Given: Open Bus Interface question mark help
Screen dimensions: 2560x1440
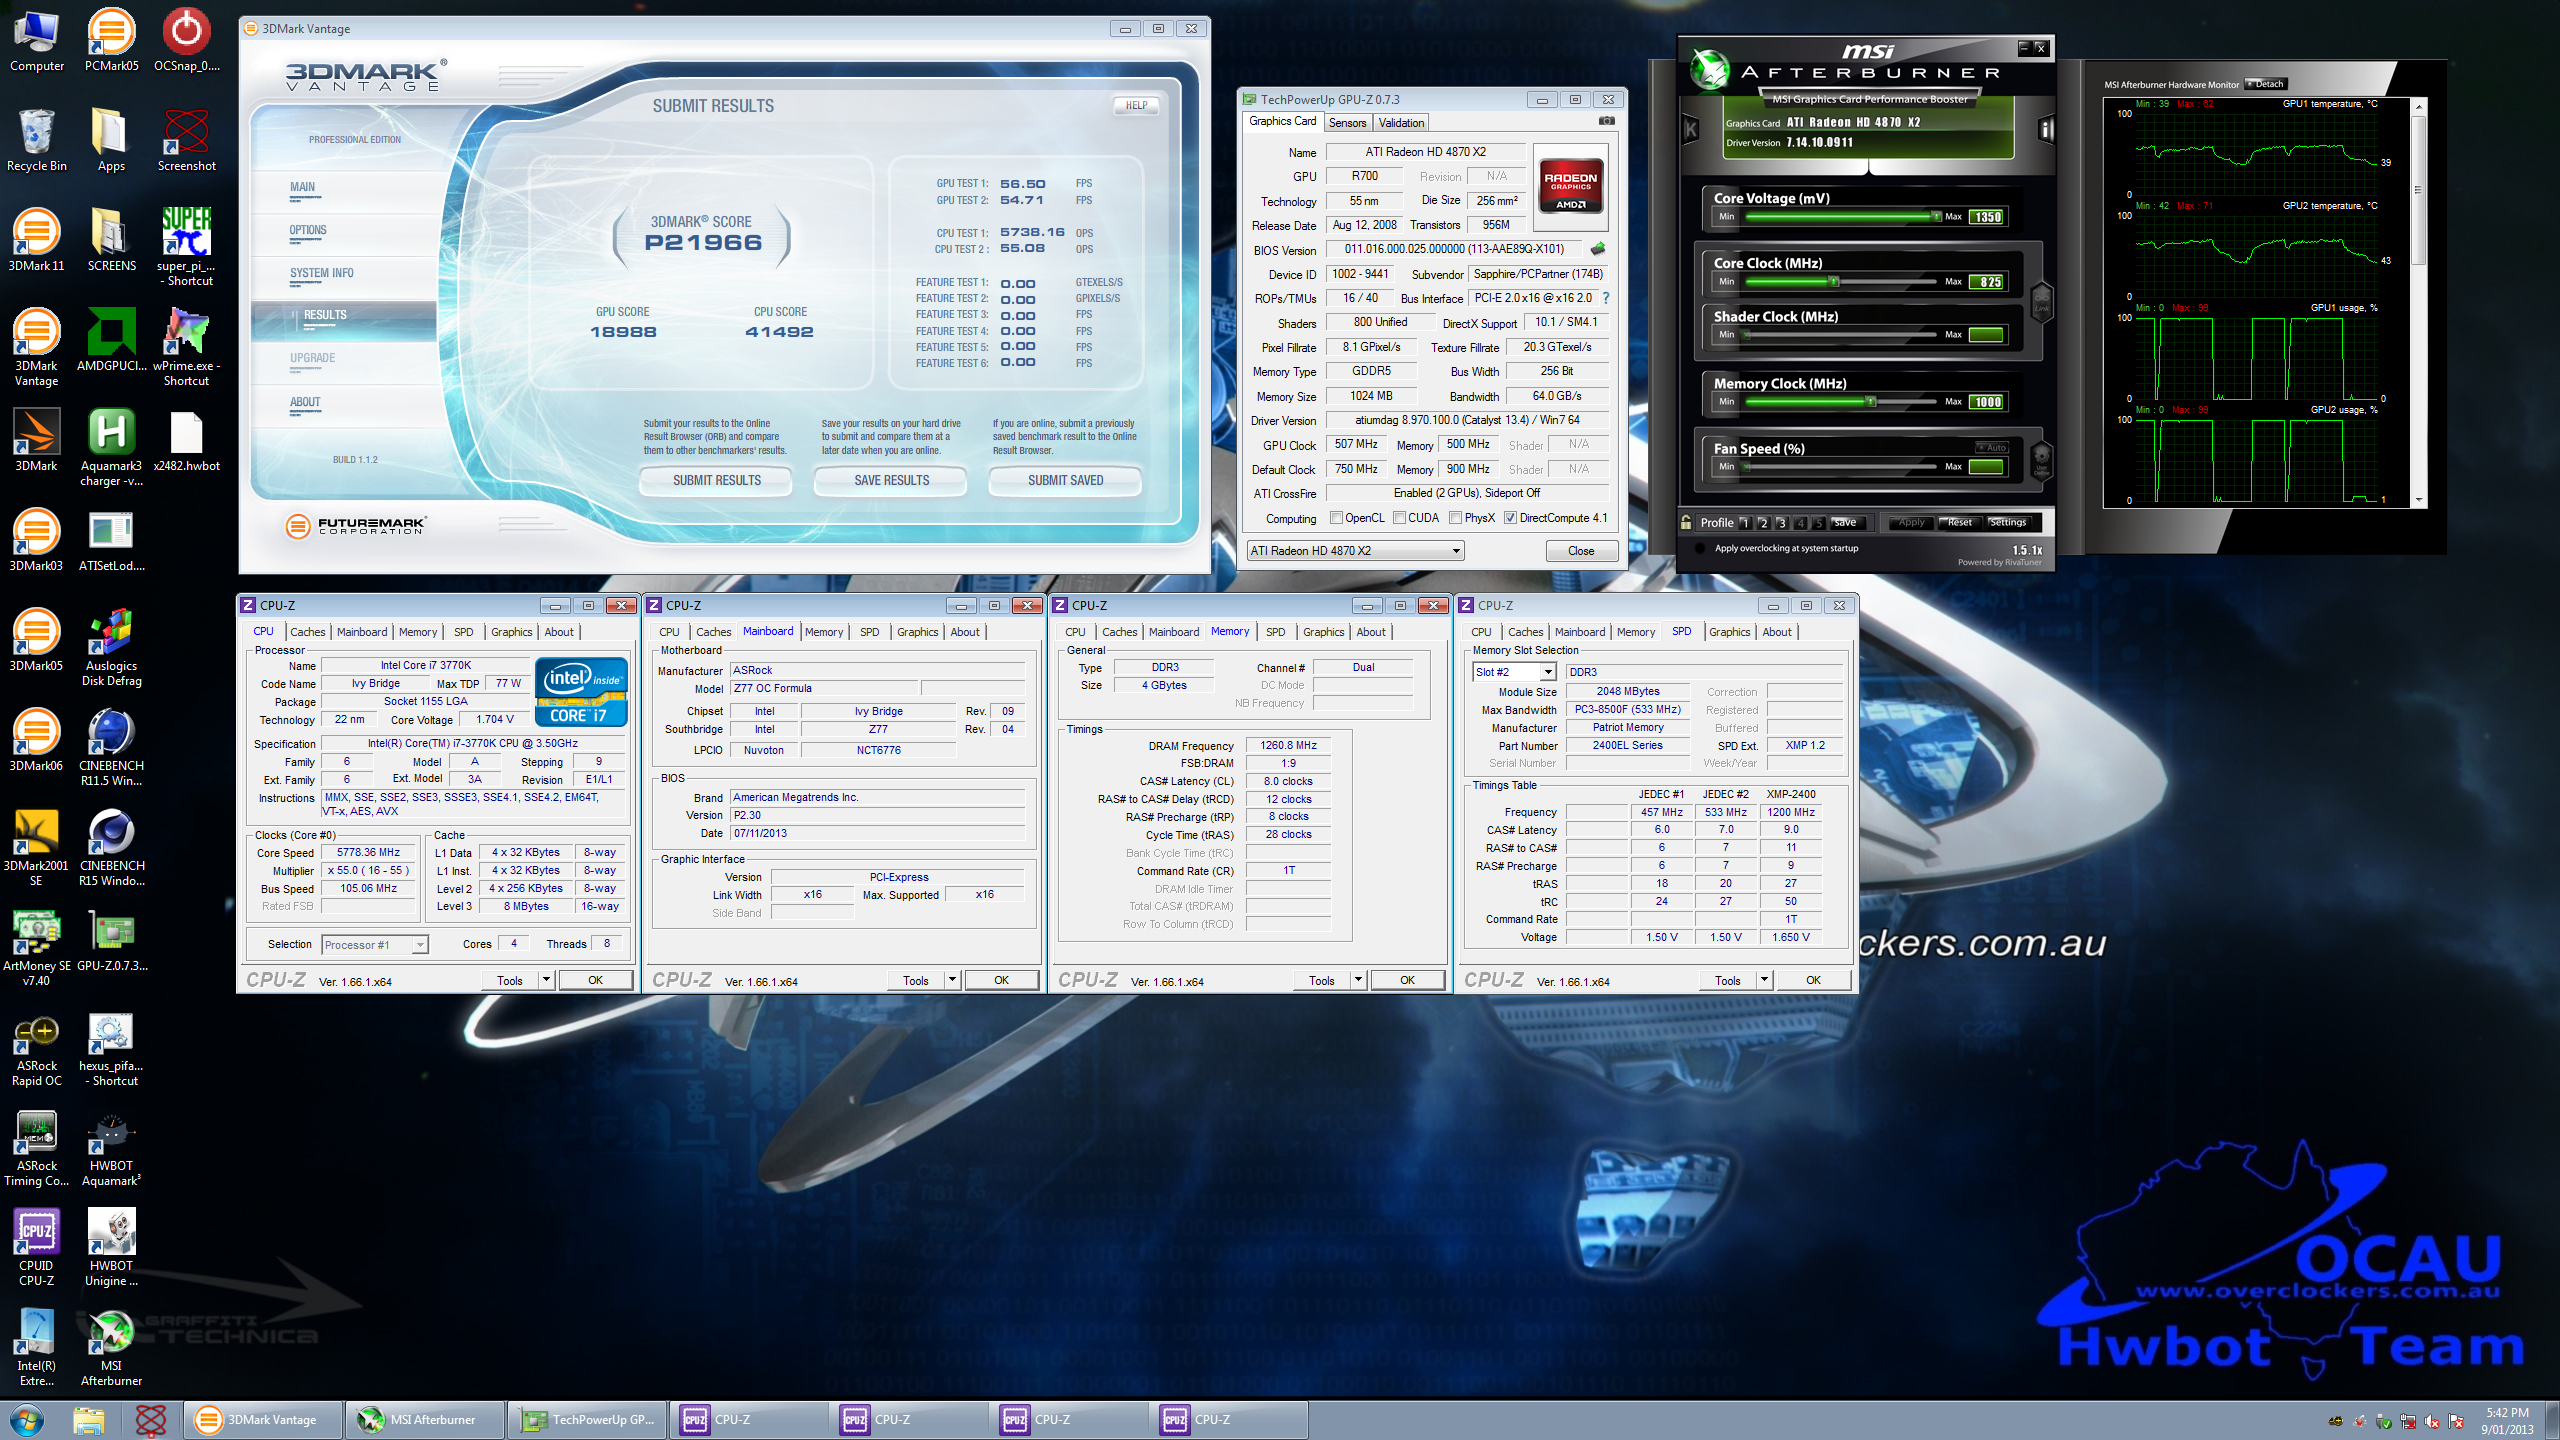Looking at the screenshot, I should [x=1606, y=298].
